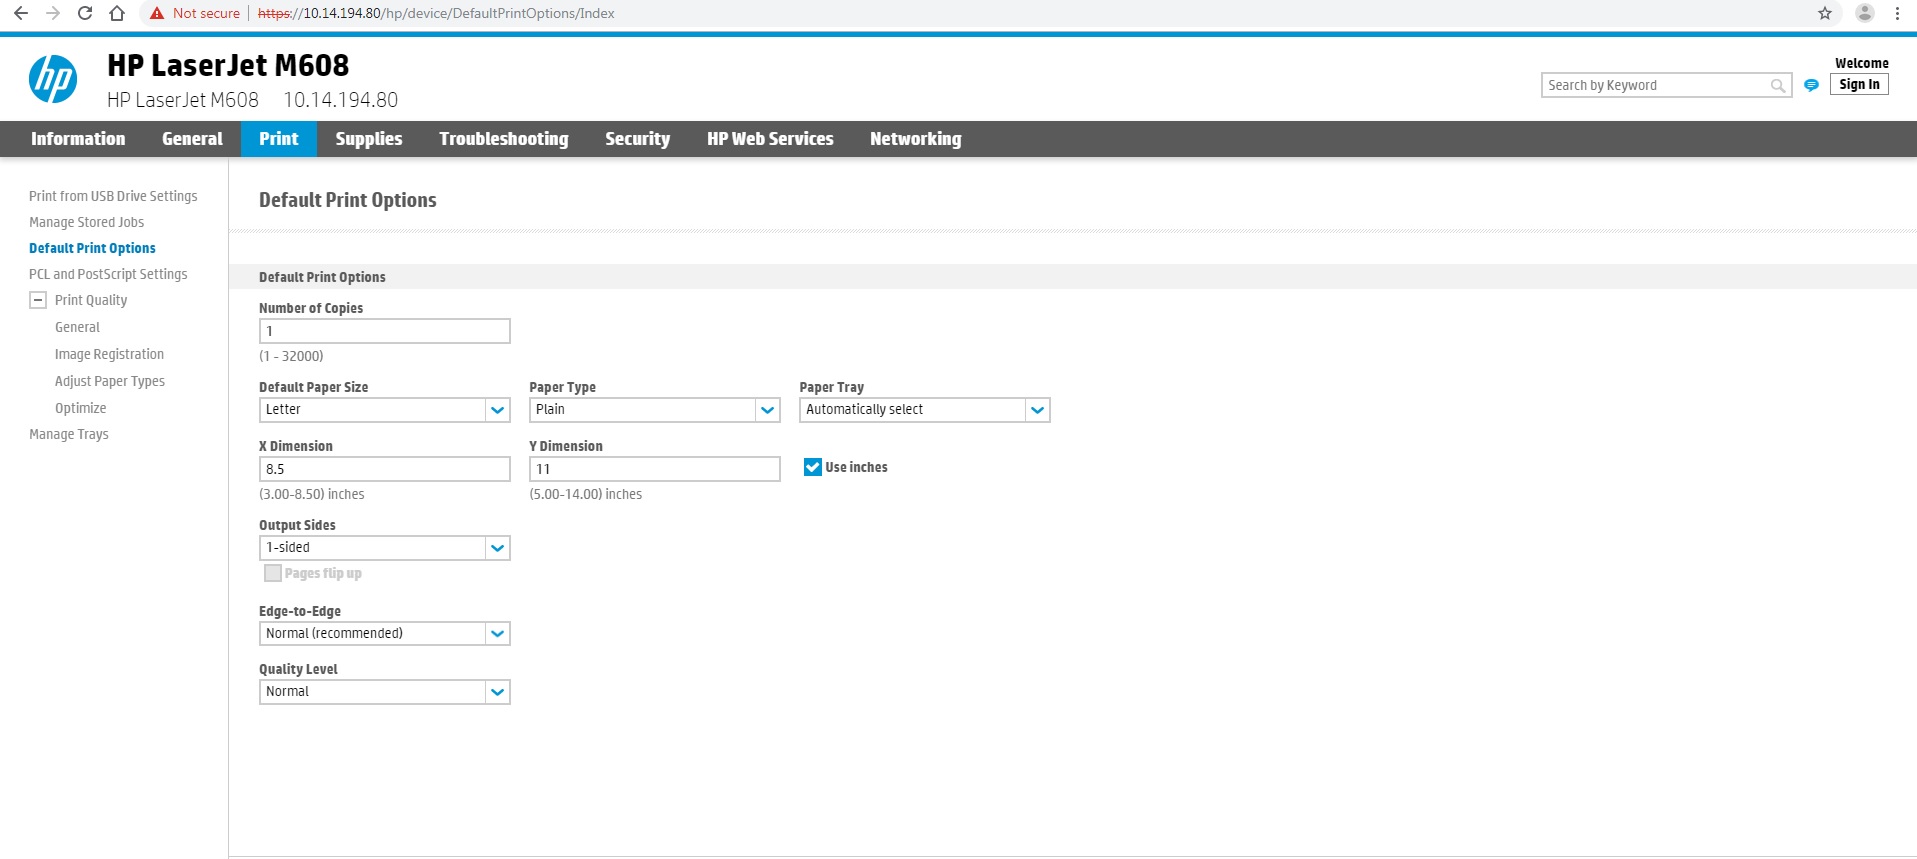1917x859 pixels.
Task: Collapse the Print Quality tree node
Action: [38, 300]
